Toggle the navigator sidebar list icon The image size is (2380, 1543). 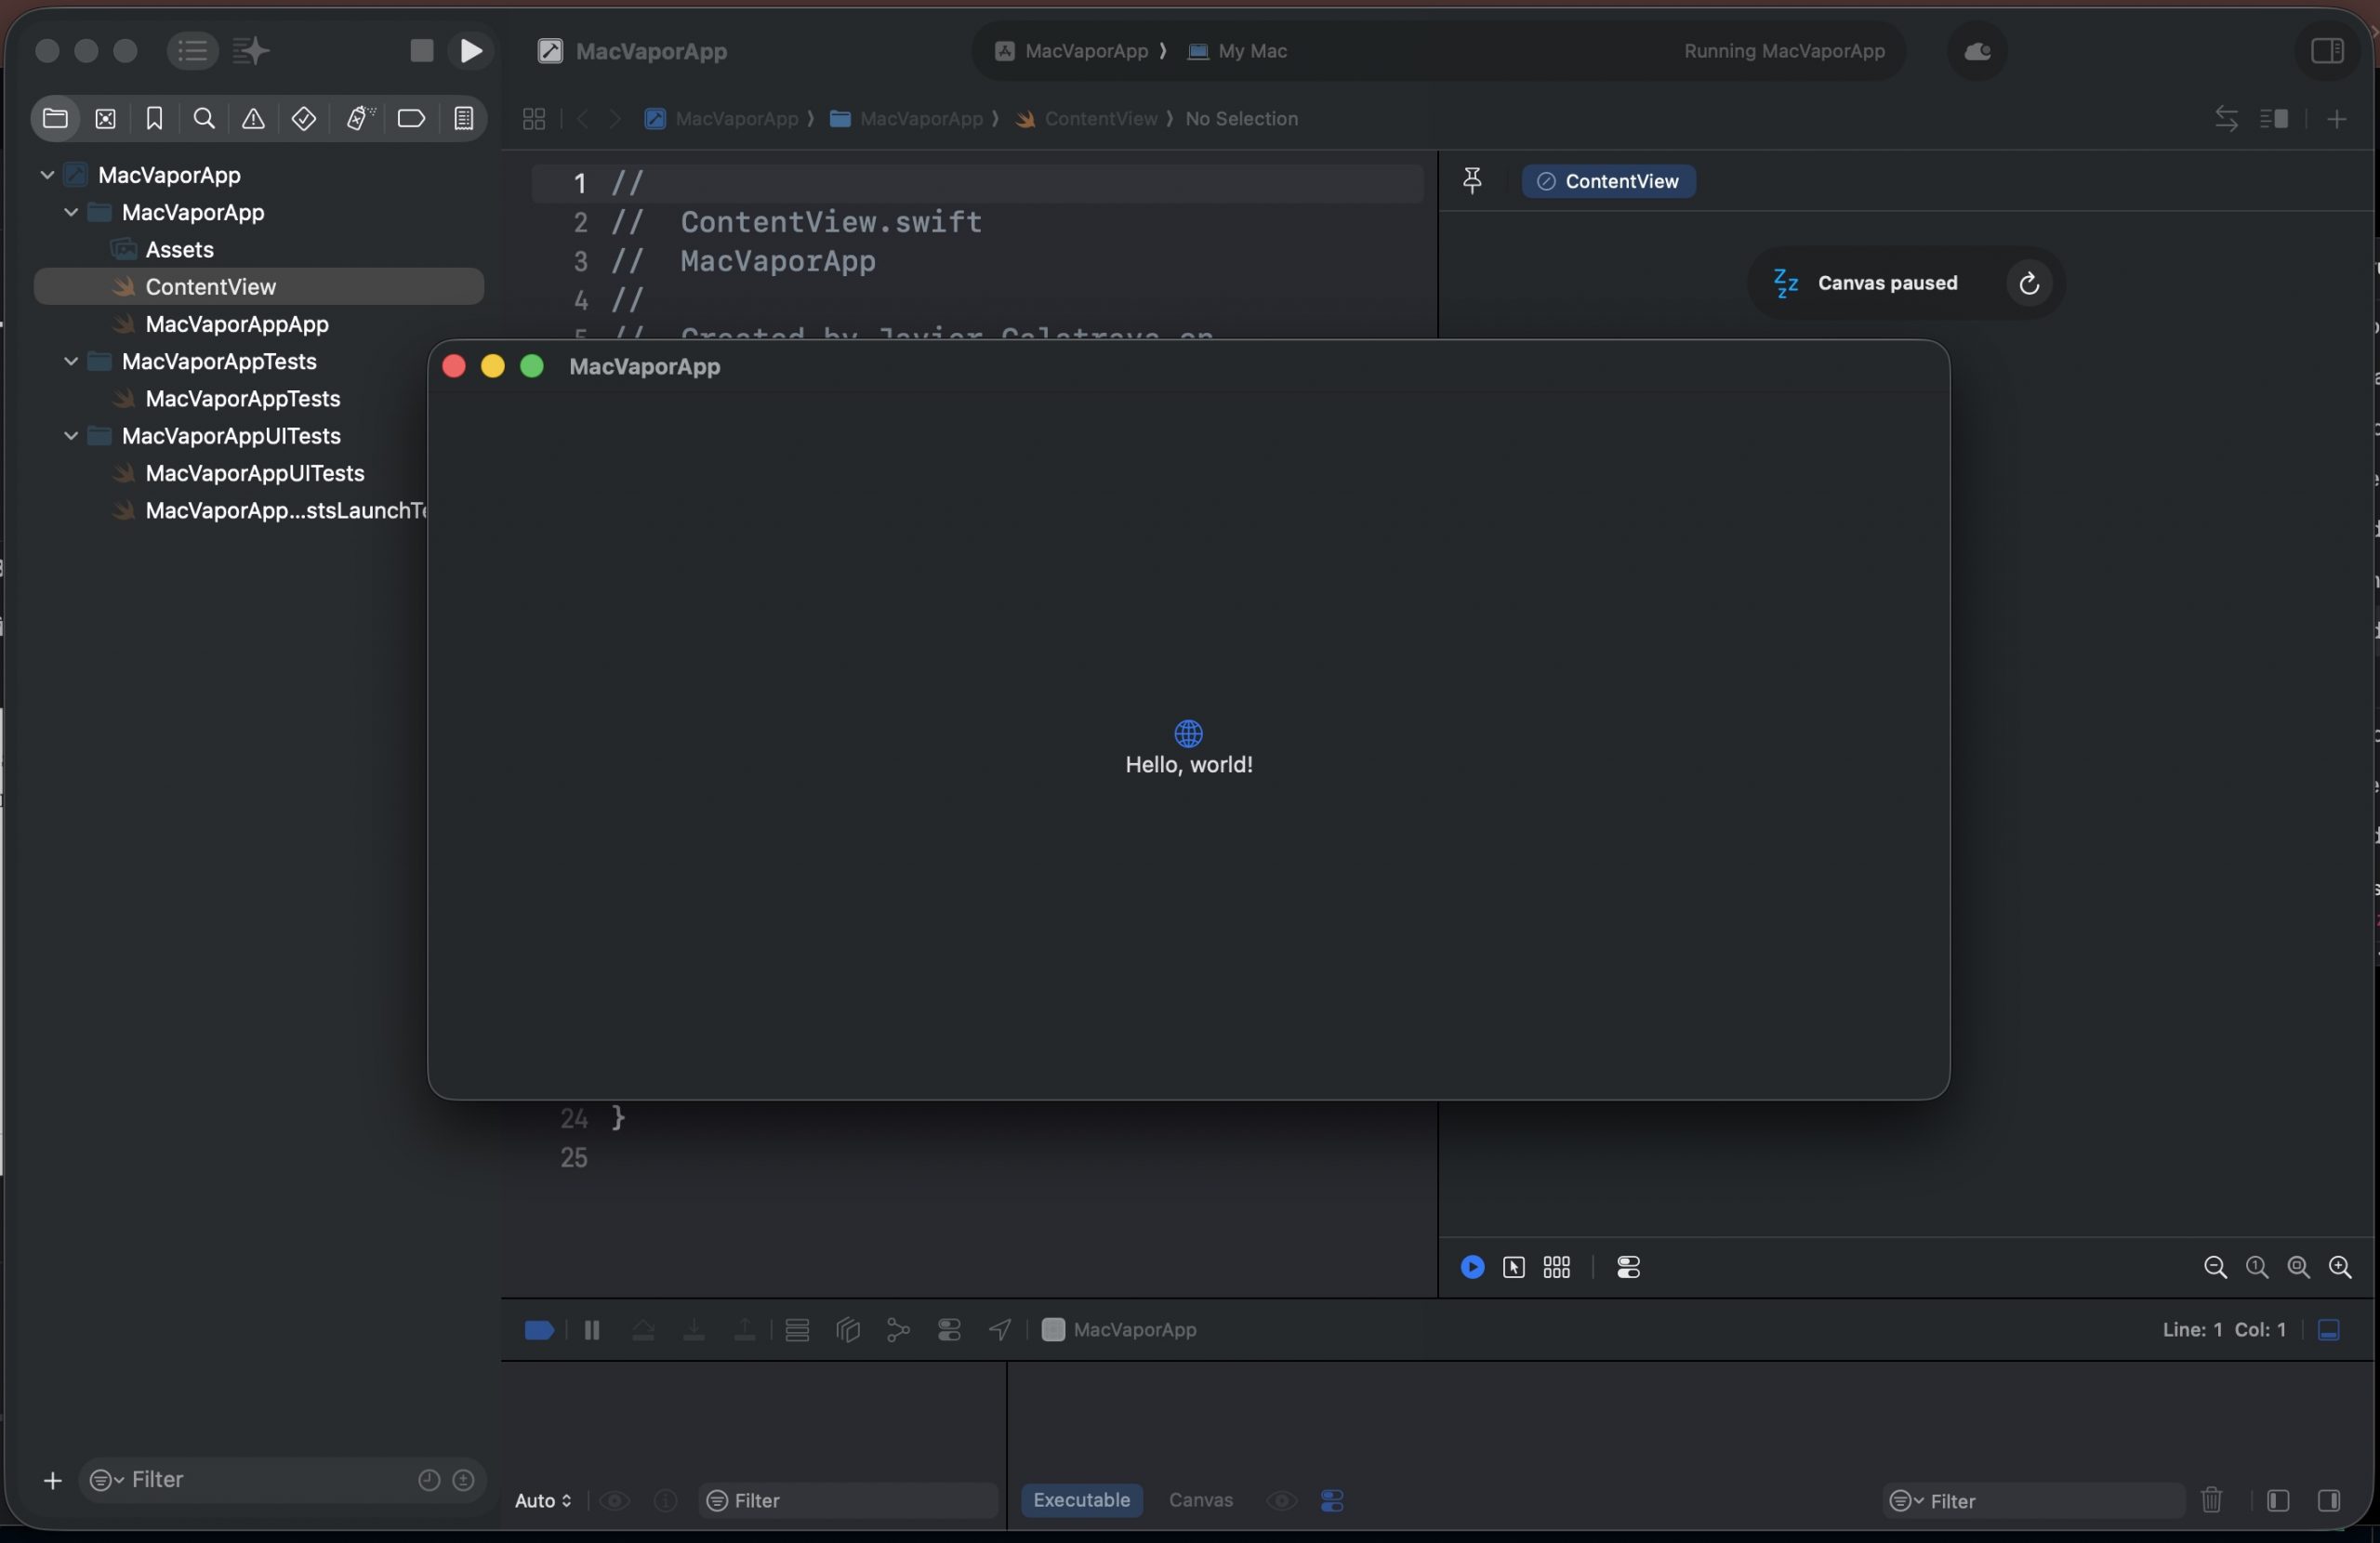click(192, 50)
